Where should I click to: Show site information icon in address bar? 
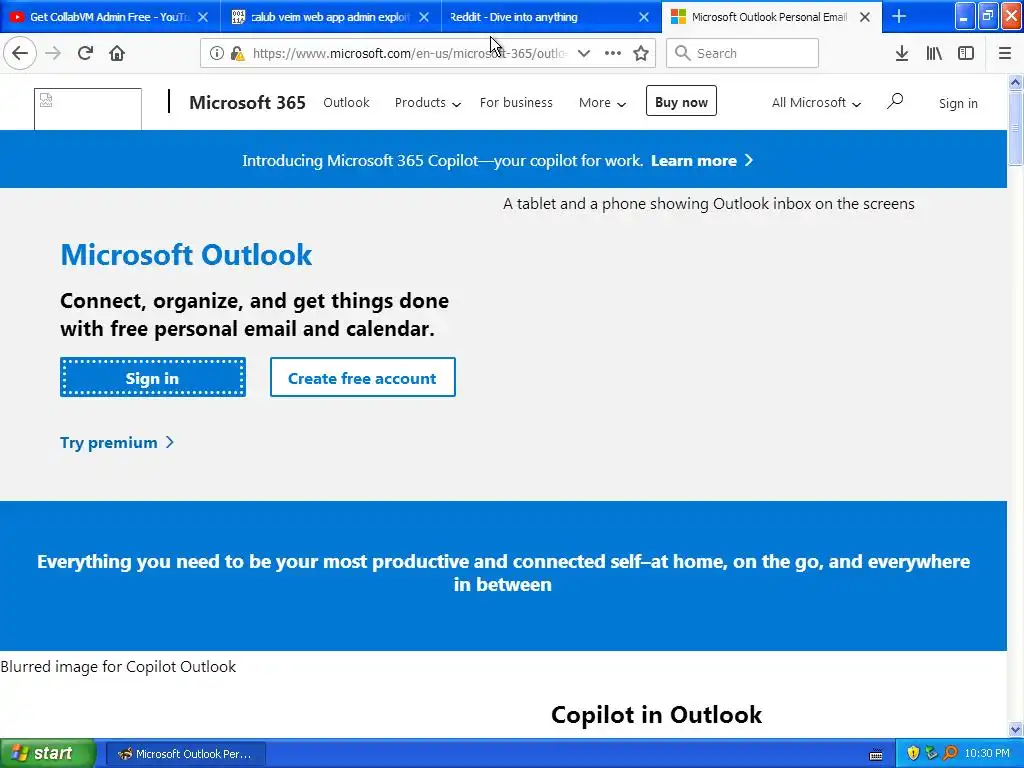click(217, 53)
